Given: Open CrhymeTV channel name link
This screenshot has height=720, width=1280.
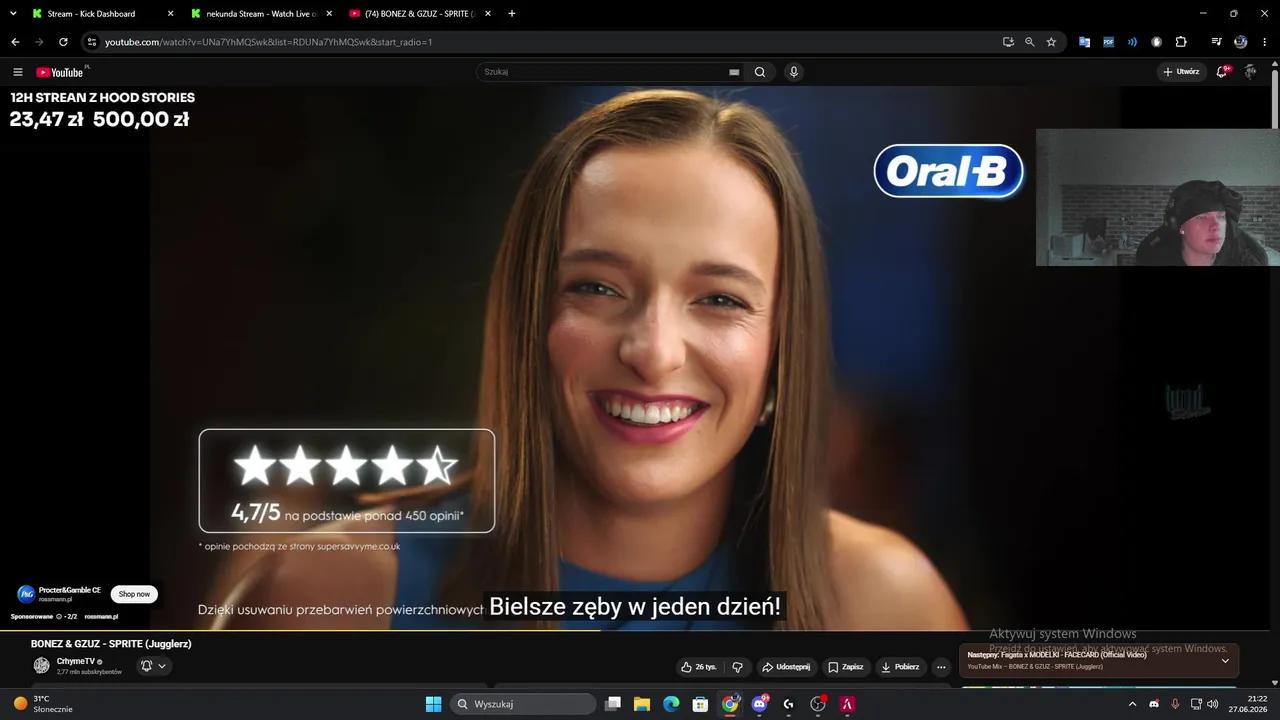Looking at the screenshot, I should click(x=77, y=662).
